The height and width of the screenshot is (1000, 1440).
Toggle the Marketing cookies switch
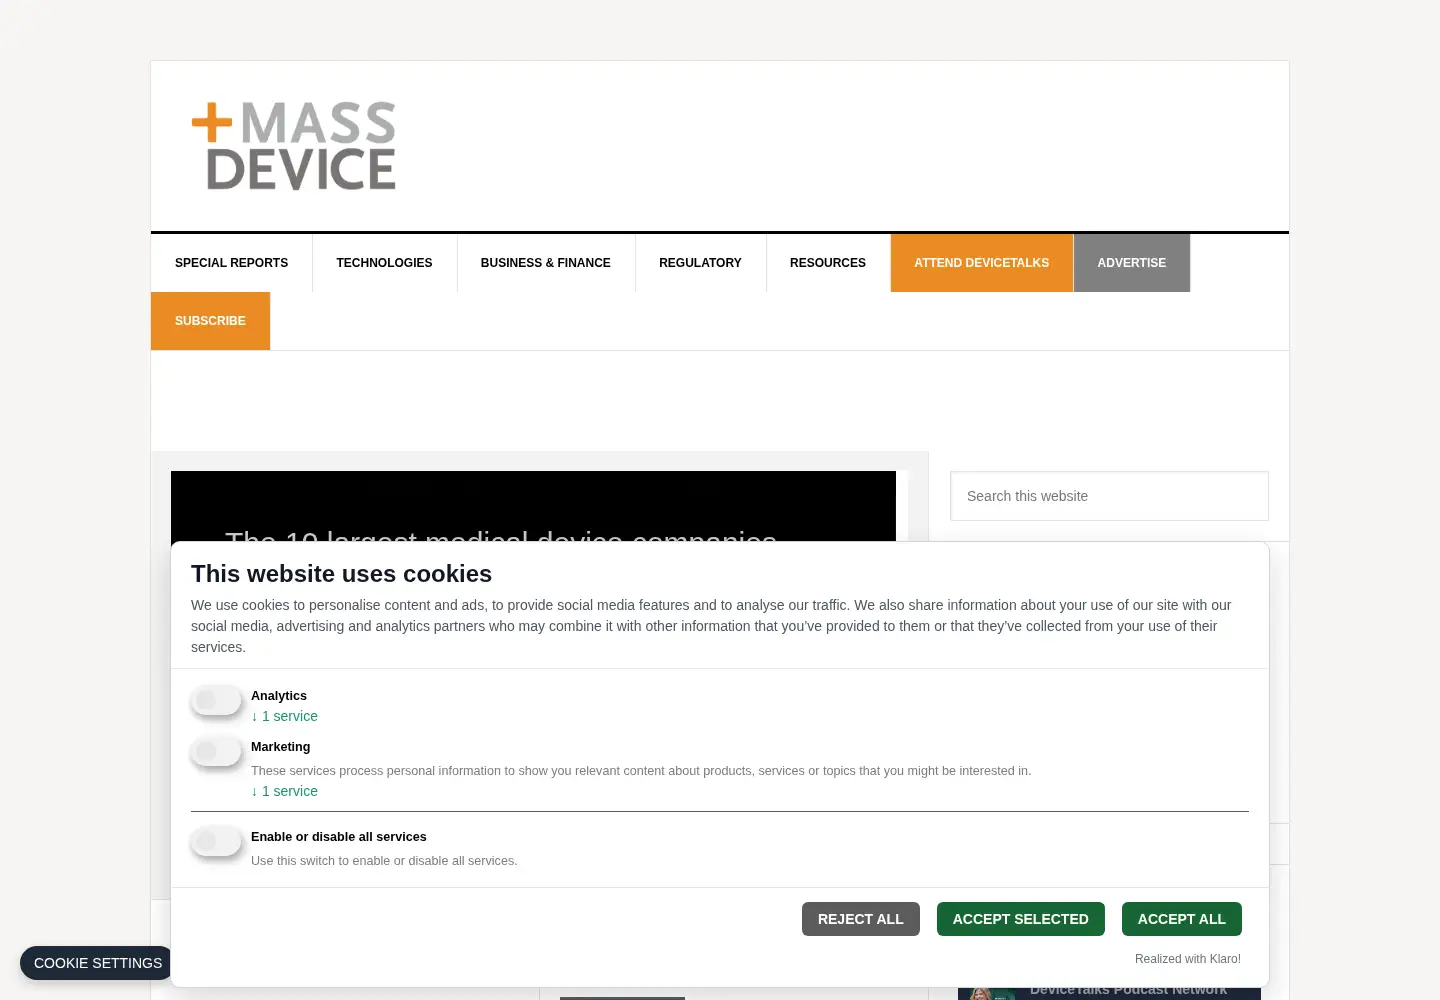(216, 751)
